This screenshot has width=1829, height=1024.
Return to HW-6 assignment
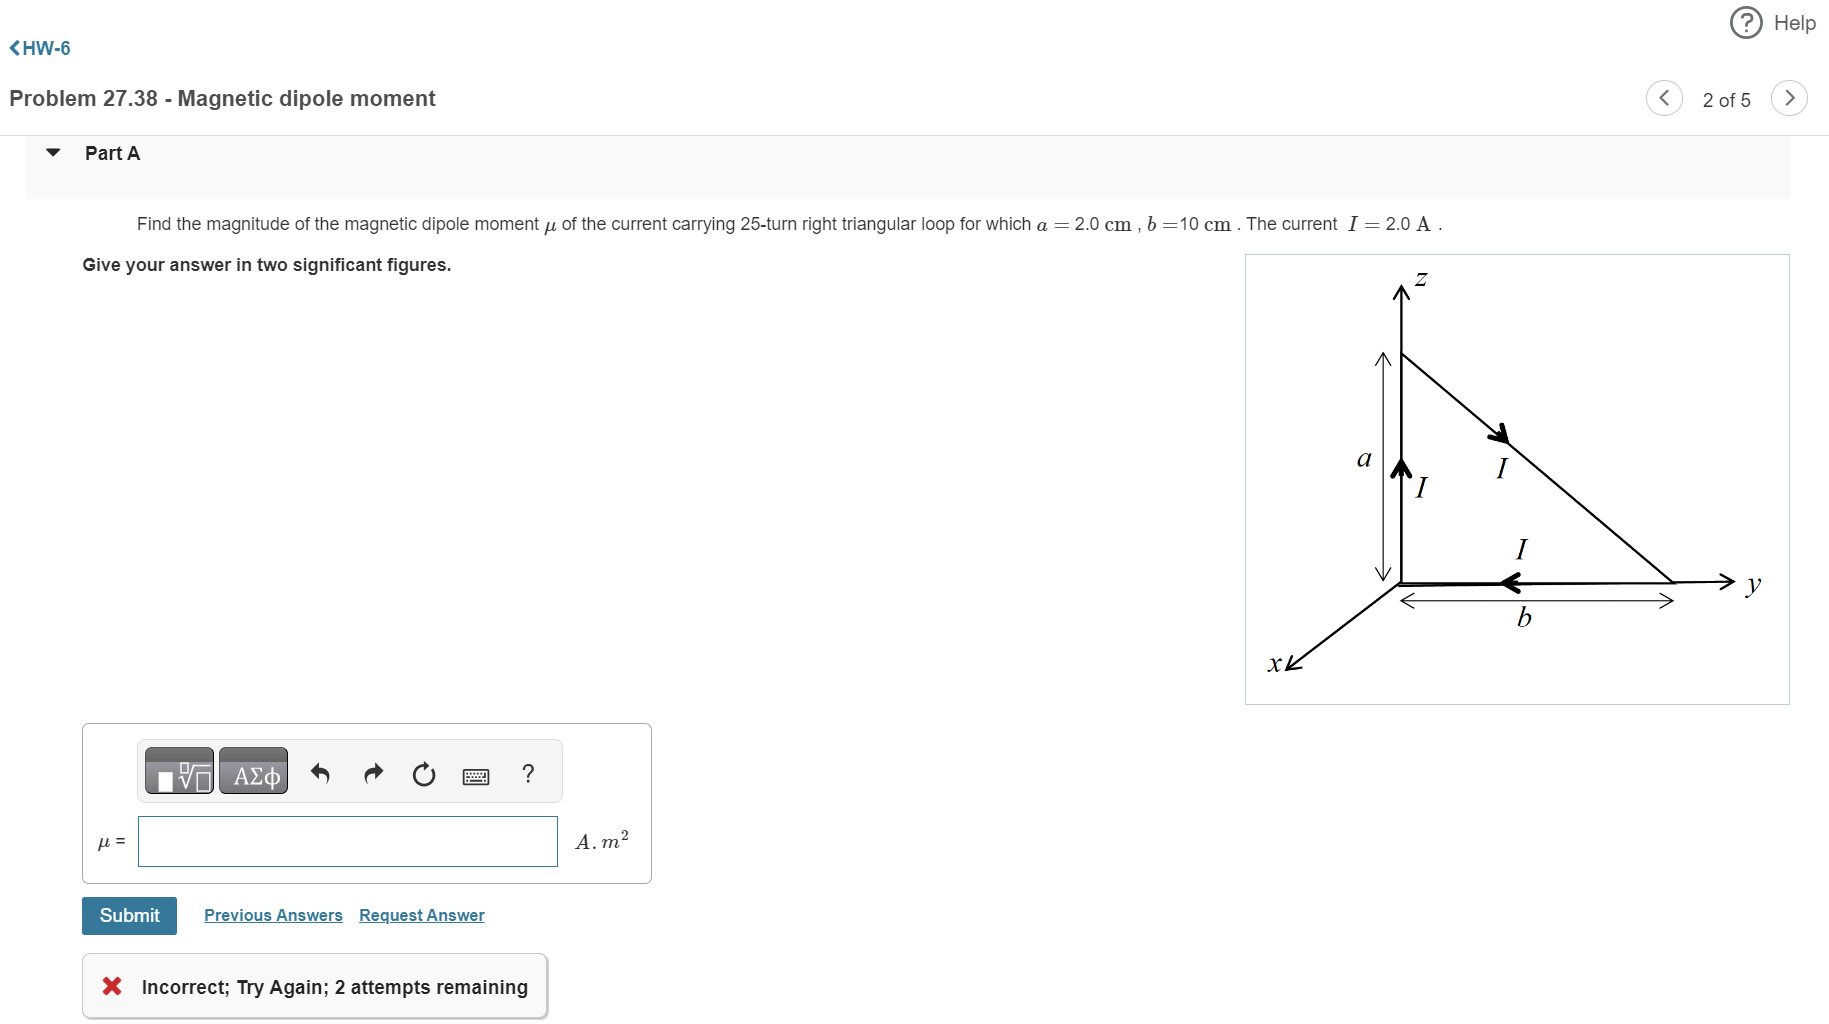click(39, 48)
